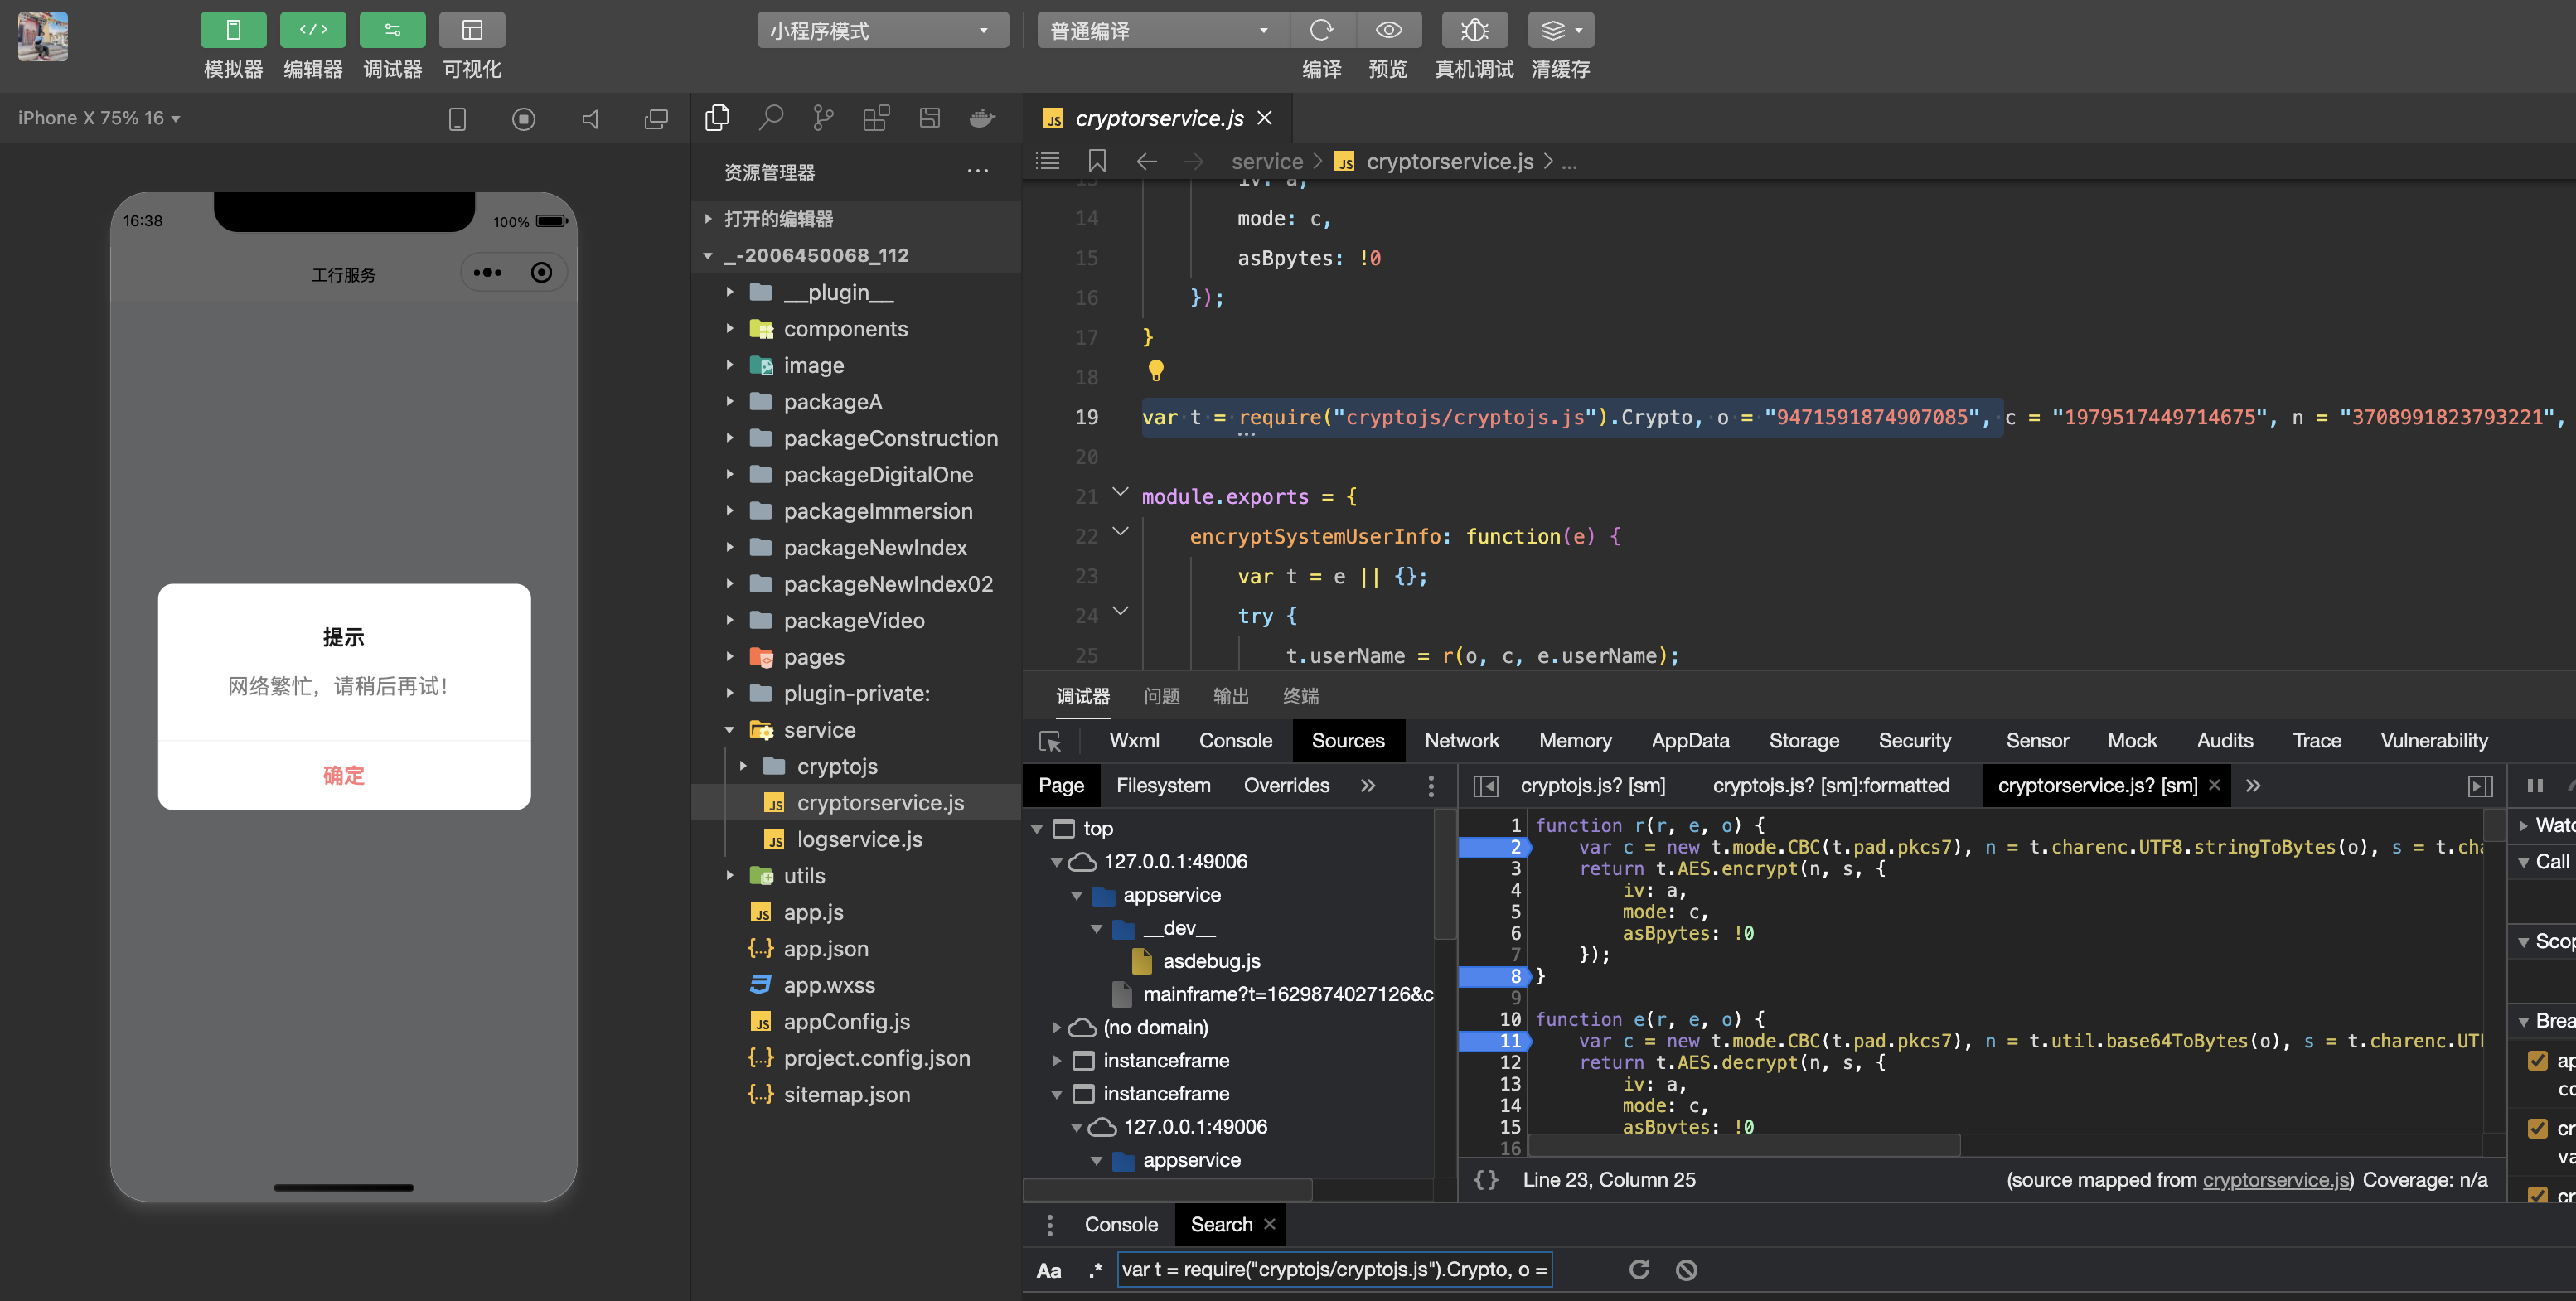Open the cryptorservice.js source map link

click(2274, 1180)
